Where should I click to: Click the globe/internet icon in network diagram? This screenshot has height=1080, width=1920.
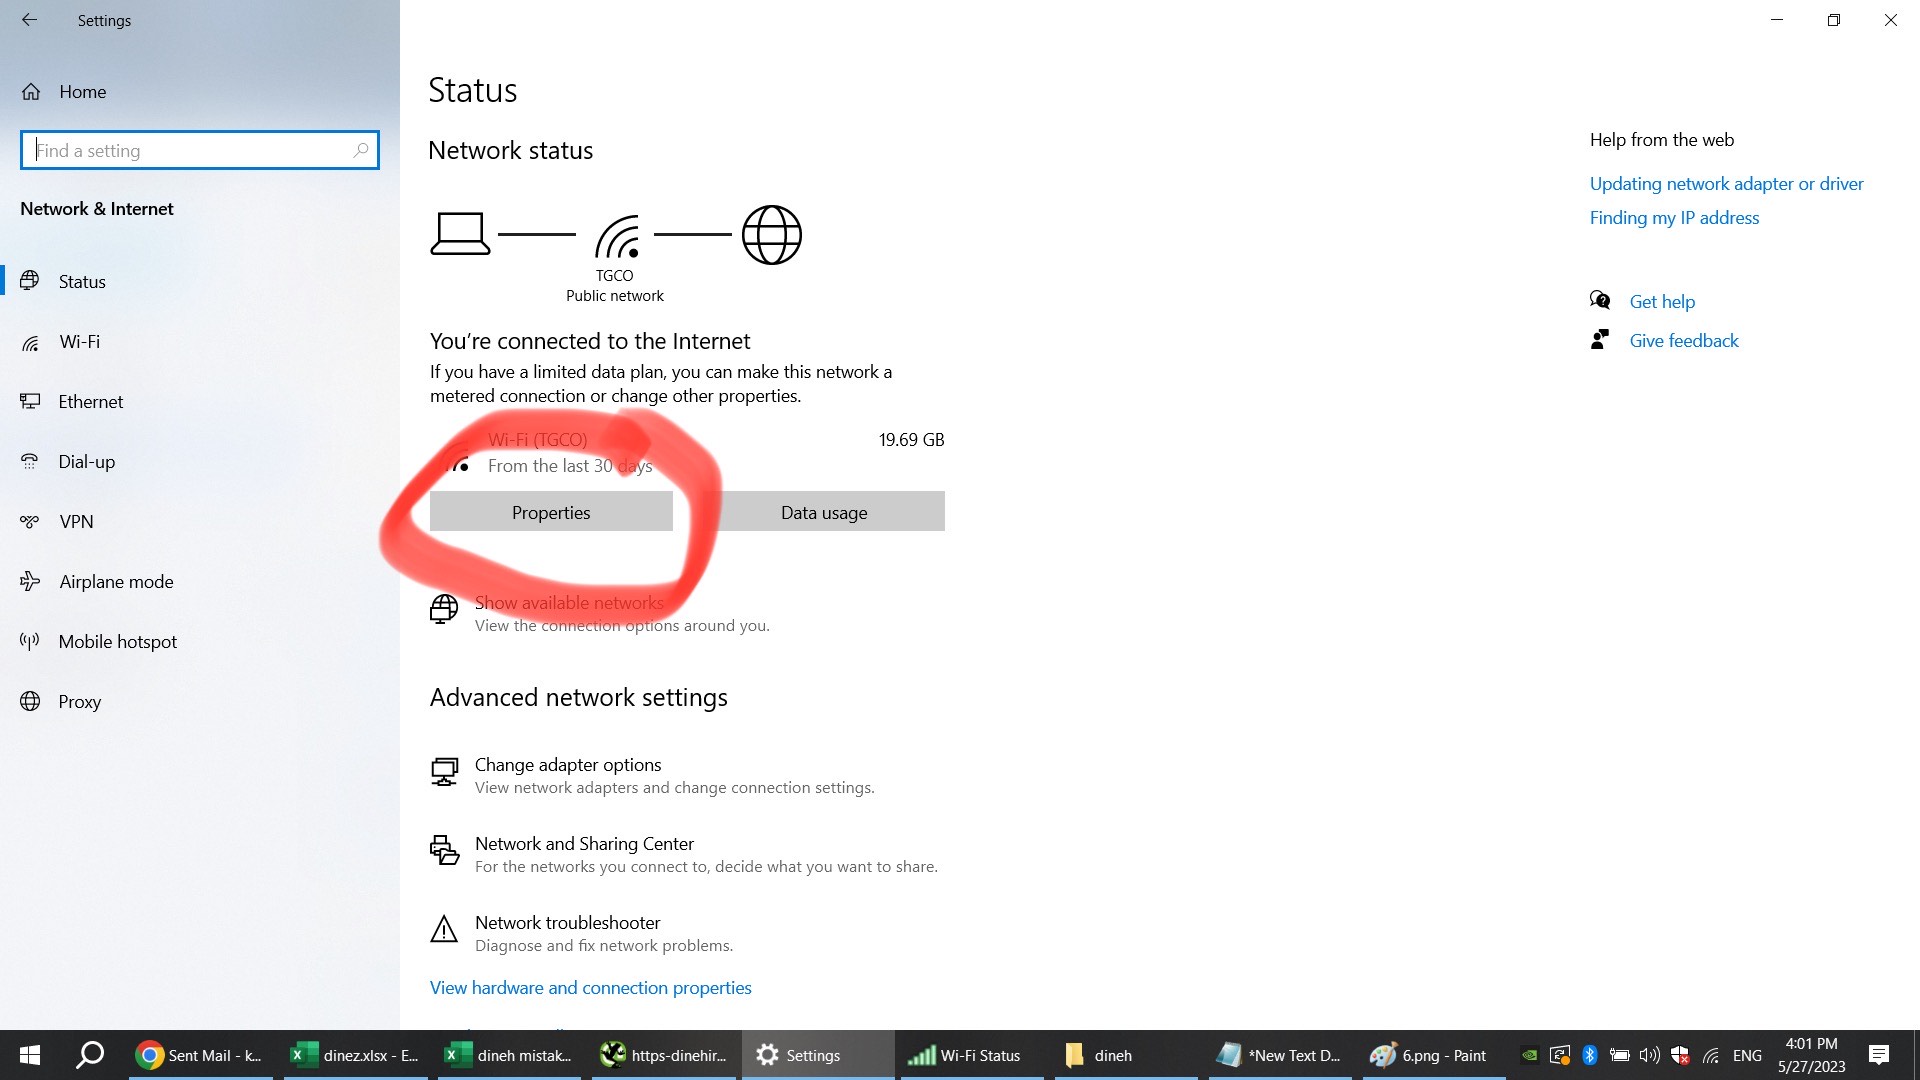pyautogui.click(x=770, y=235)
